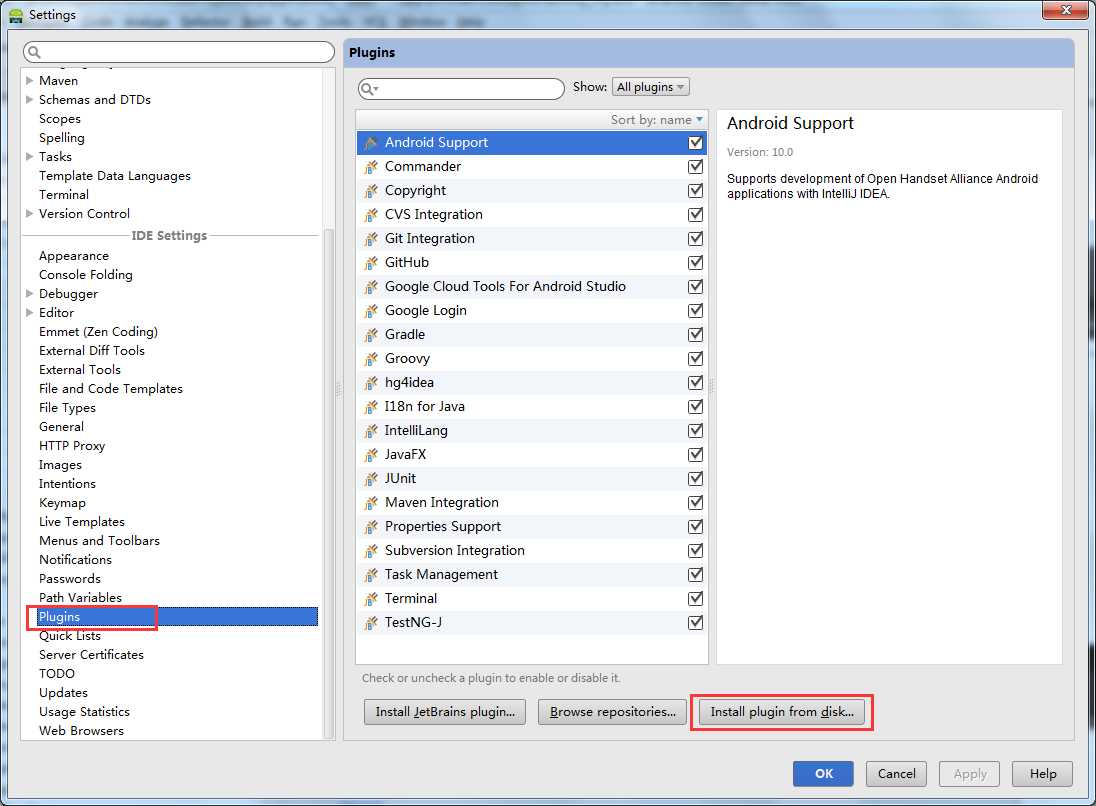The image size is (1096, 806).
Task: Click Install plugin from disk button
Action: pyautogui.click(x=782, y=712)
